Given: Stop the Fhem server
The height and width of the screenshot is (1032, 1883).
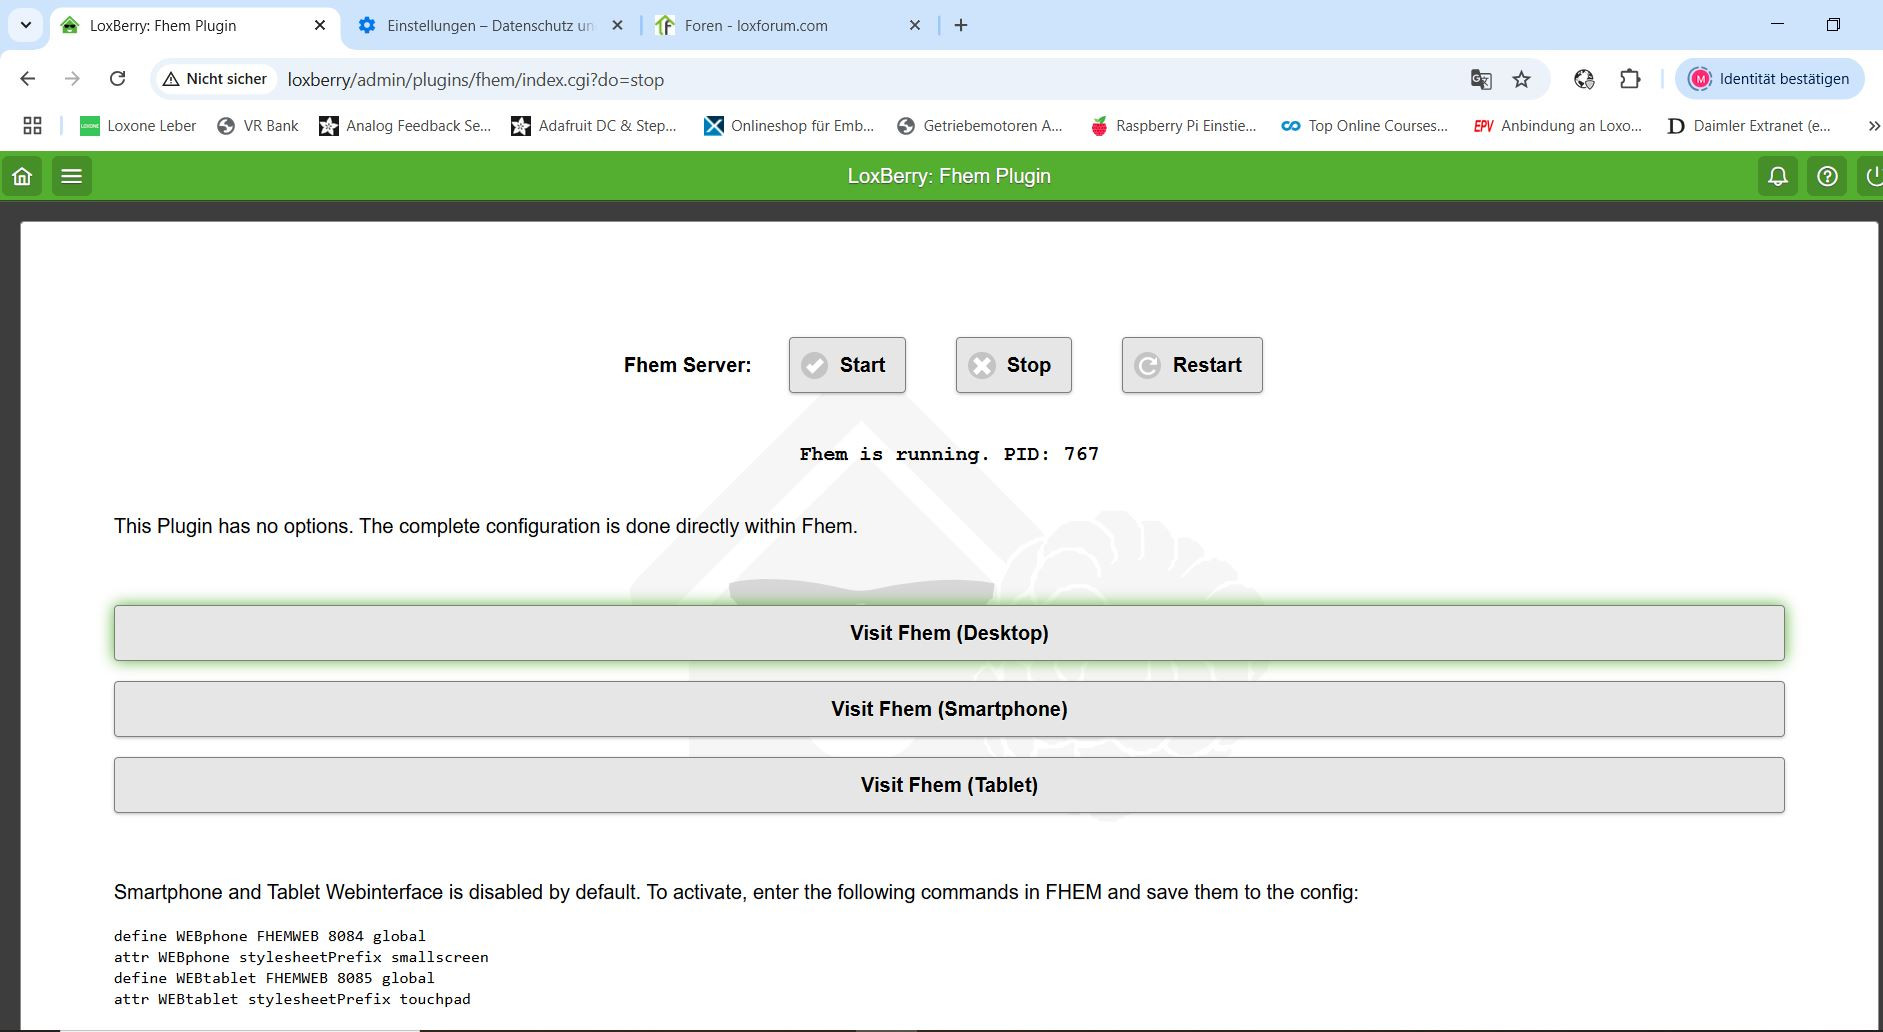Looking at the screenshot, I should pos(1013,365).
